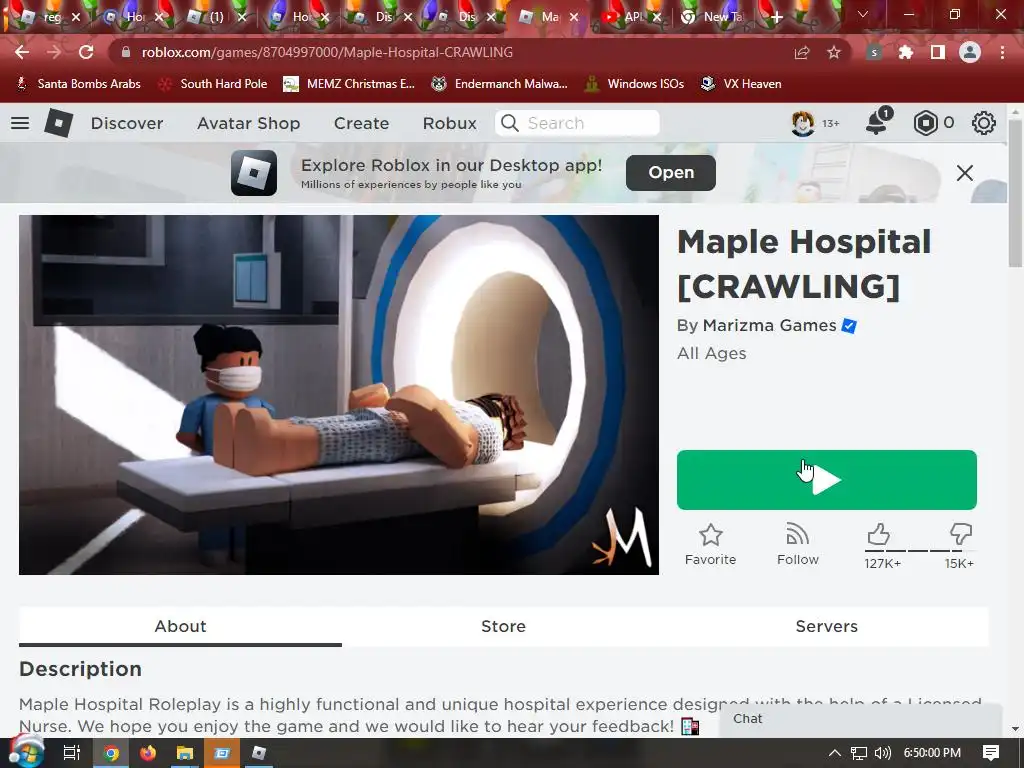Switch to the About tab
Image resolution: width=1024 pixels, height=768 pixels.
180,626
